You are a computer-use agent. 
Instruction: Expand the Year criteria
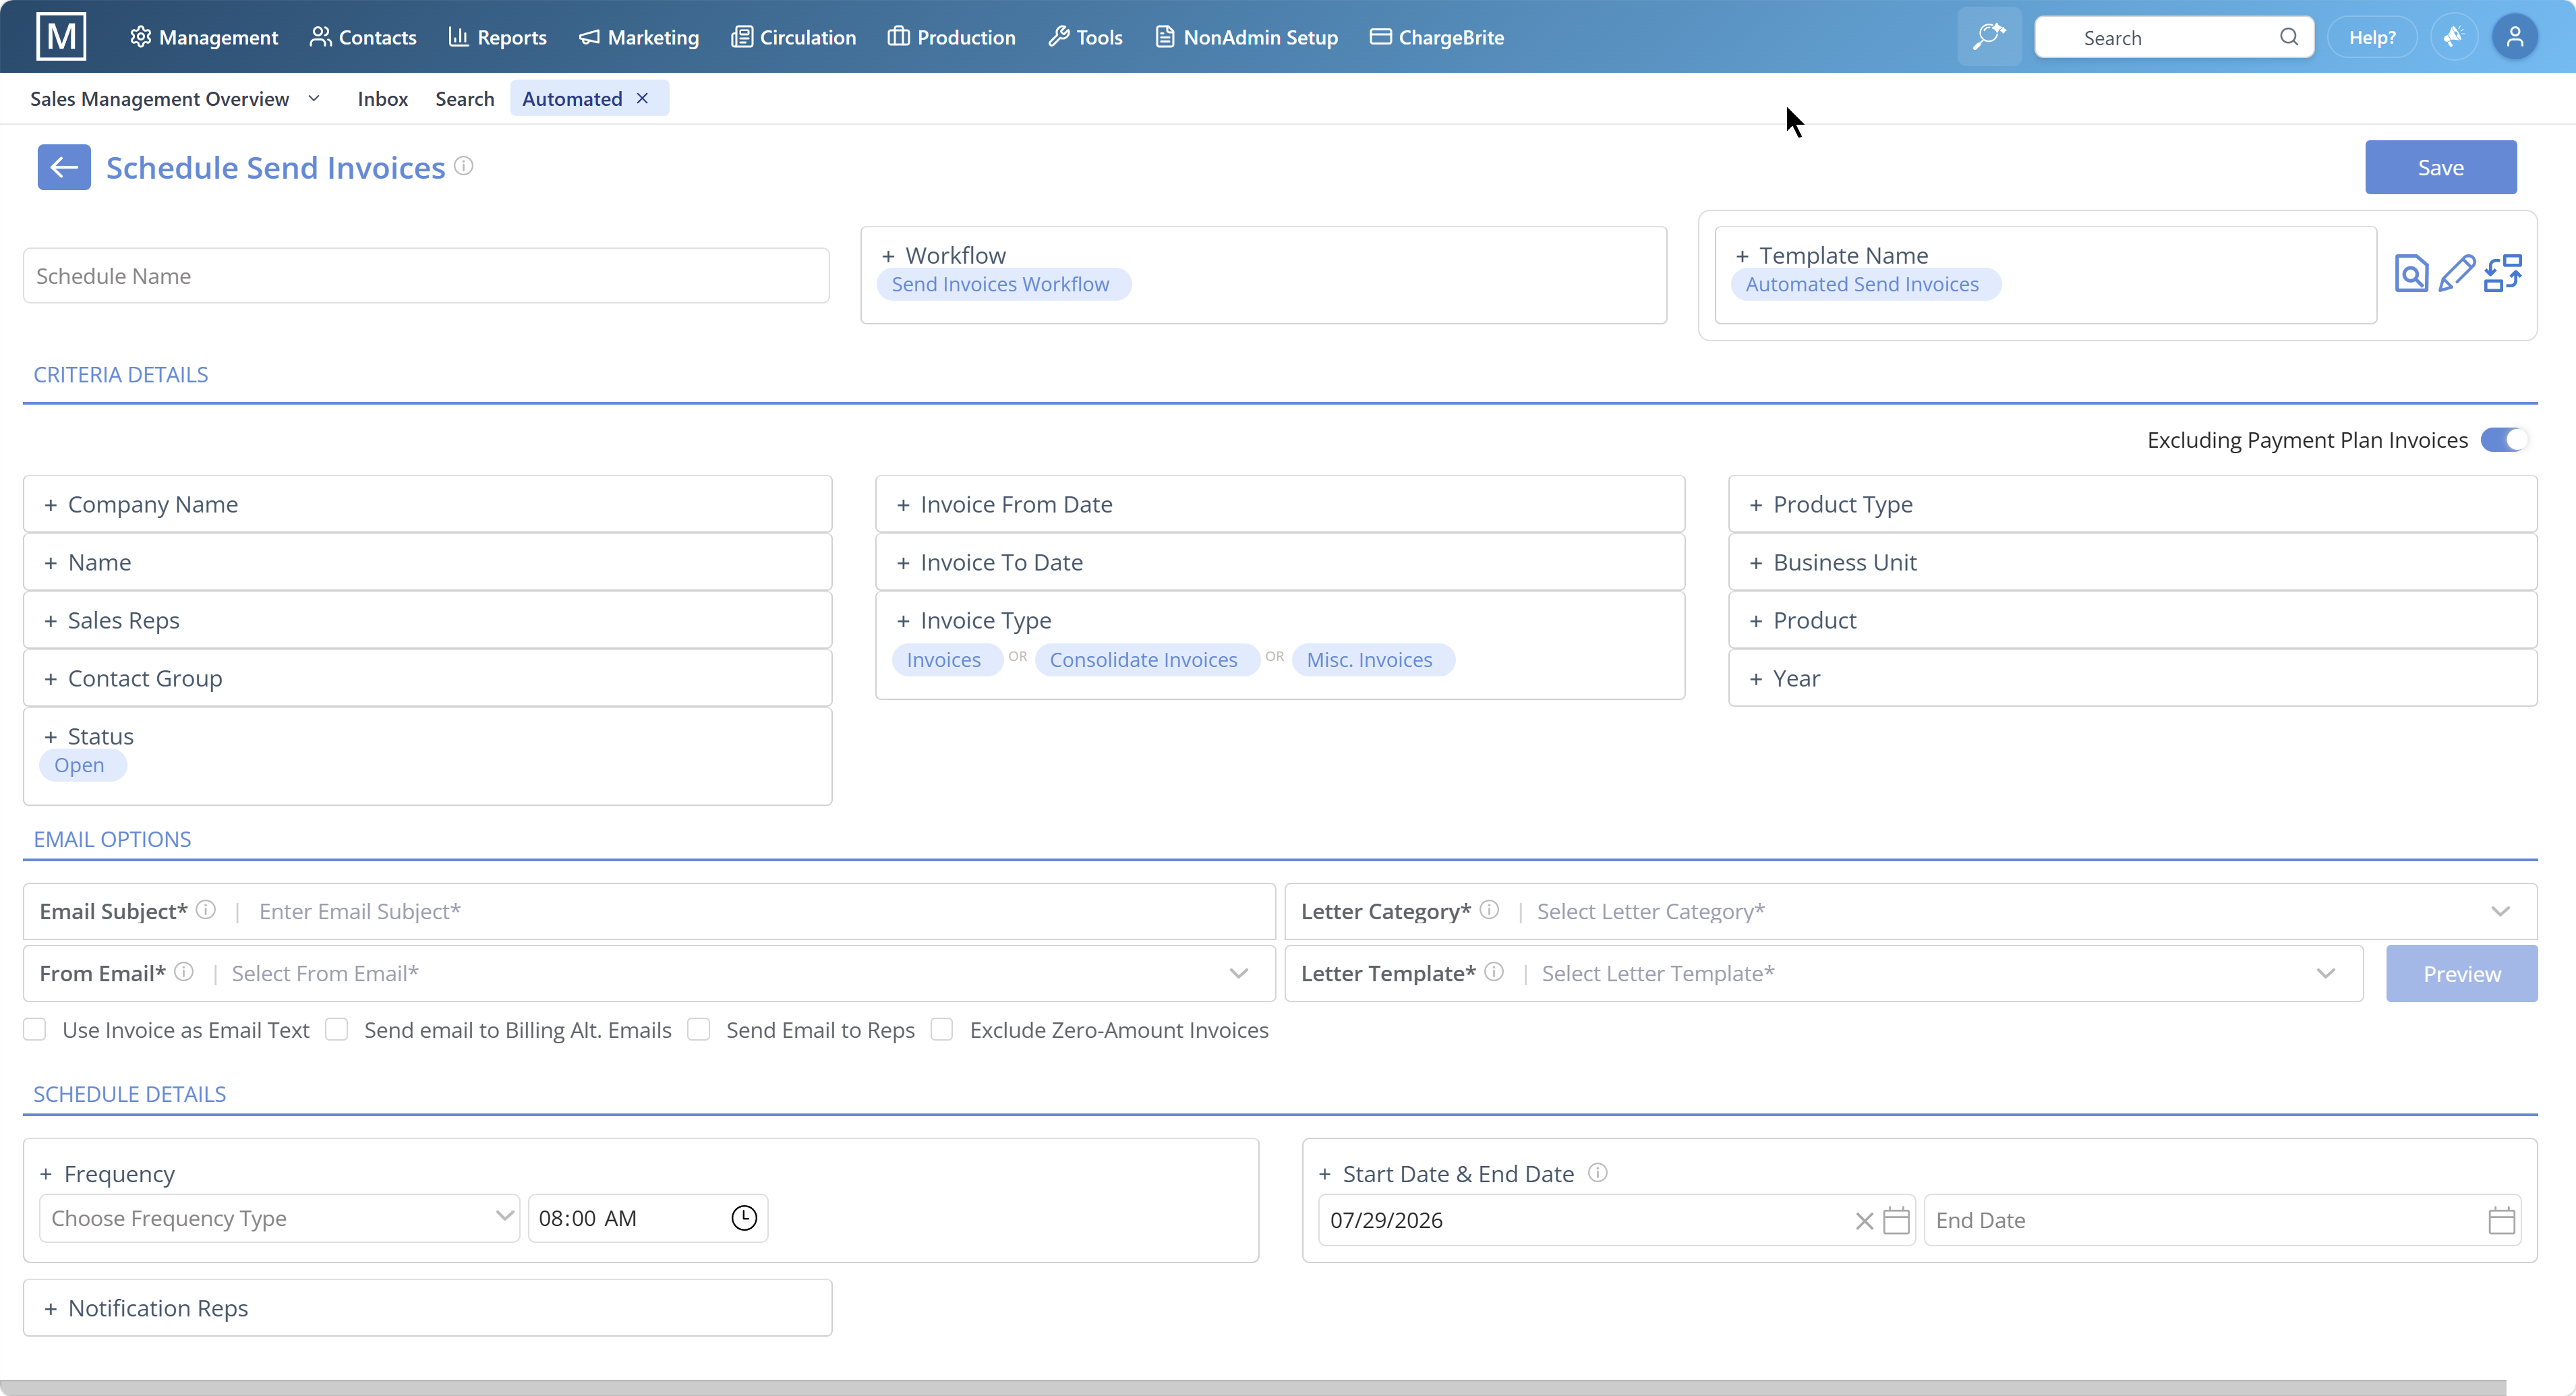(2133, 678)
